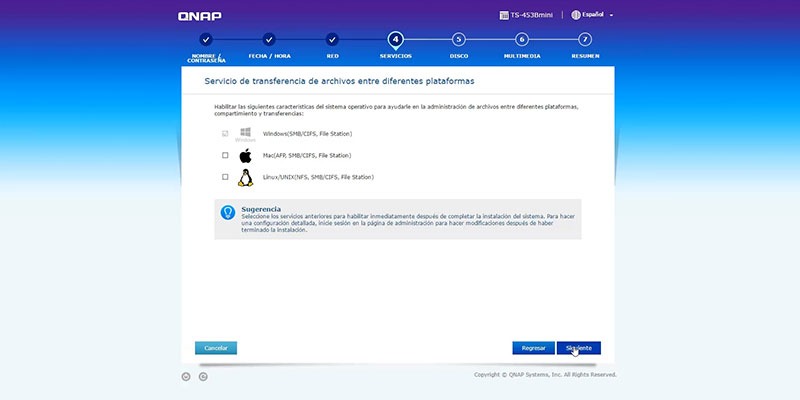800x400 pixels.
Task: Toggle the Windows (SMB/CIFS) checkbox
Action: (225, 134)
